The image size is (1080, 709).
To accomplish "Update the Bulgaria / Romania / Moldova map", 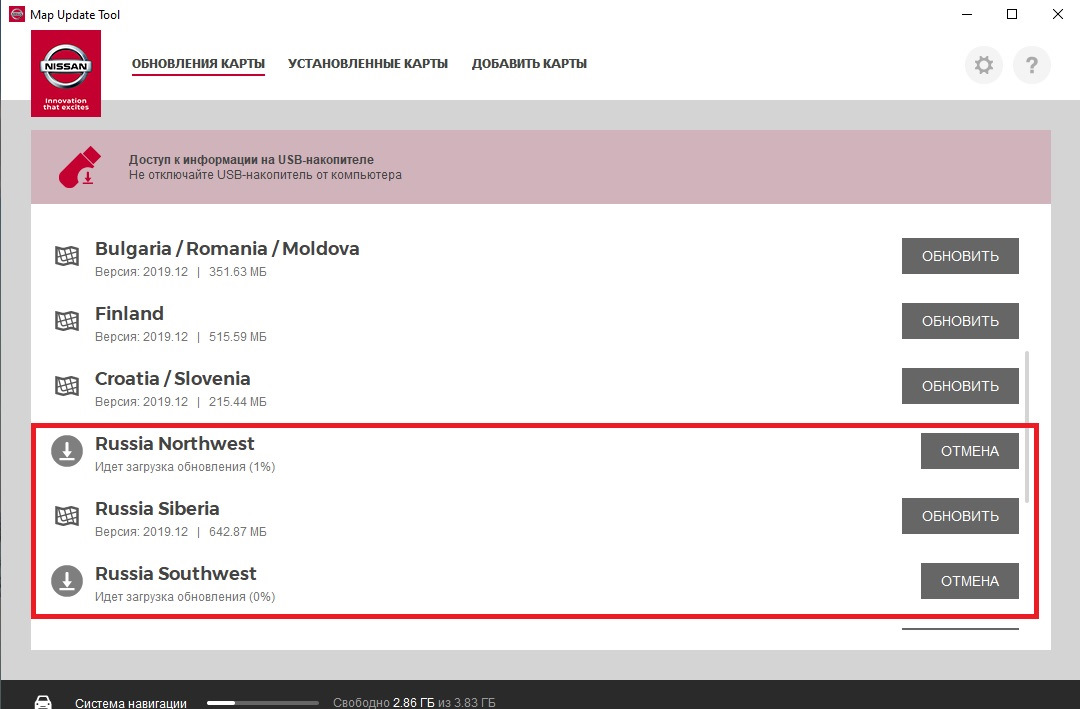I will point(960,256).
